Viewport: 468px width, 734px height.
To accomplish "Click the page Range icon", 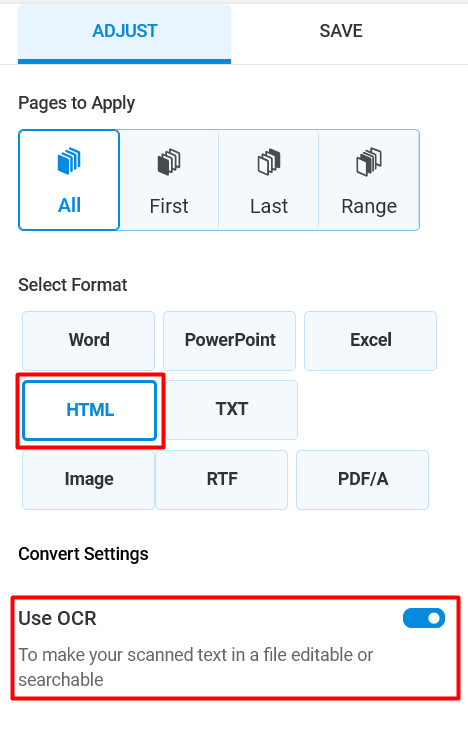I will [x=369, y=162].
